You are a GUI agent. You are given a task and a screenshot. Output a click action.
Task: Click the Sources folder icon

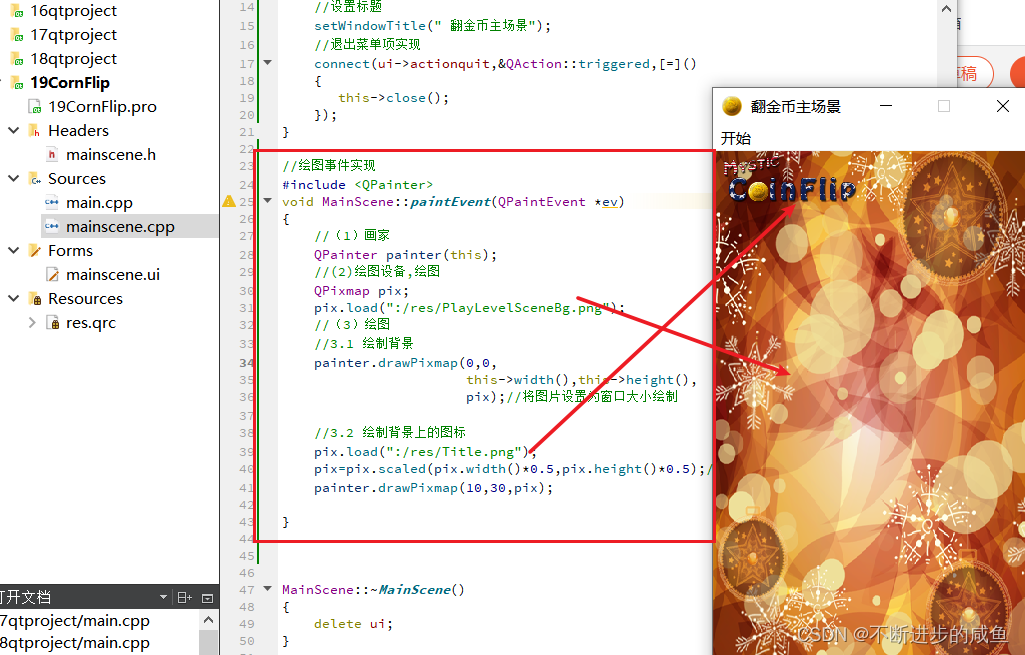(35, 178)
